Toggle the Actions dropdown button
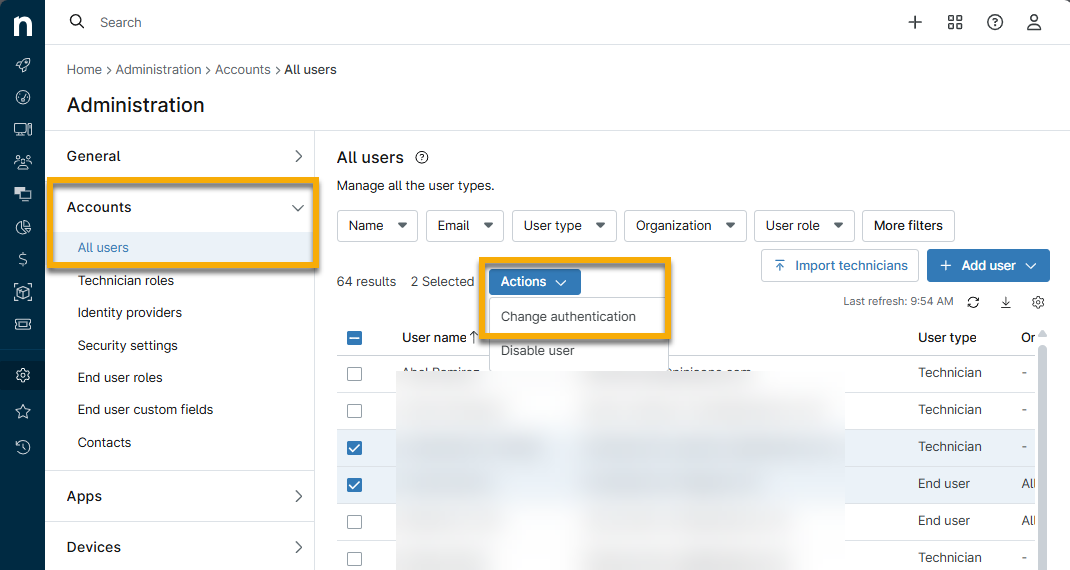The image size is (1070, 570). pyautogui.click(x=534, y=282)
